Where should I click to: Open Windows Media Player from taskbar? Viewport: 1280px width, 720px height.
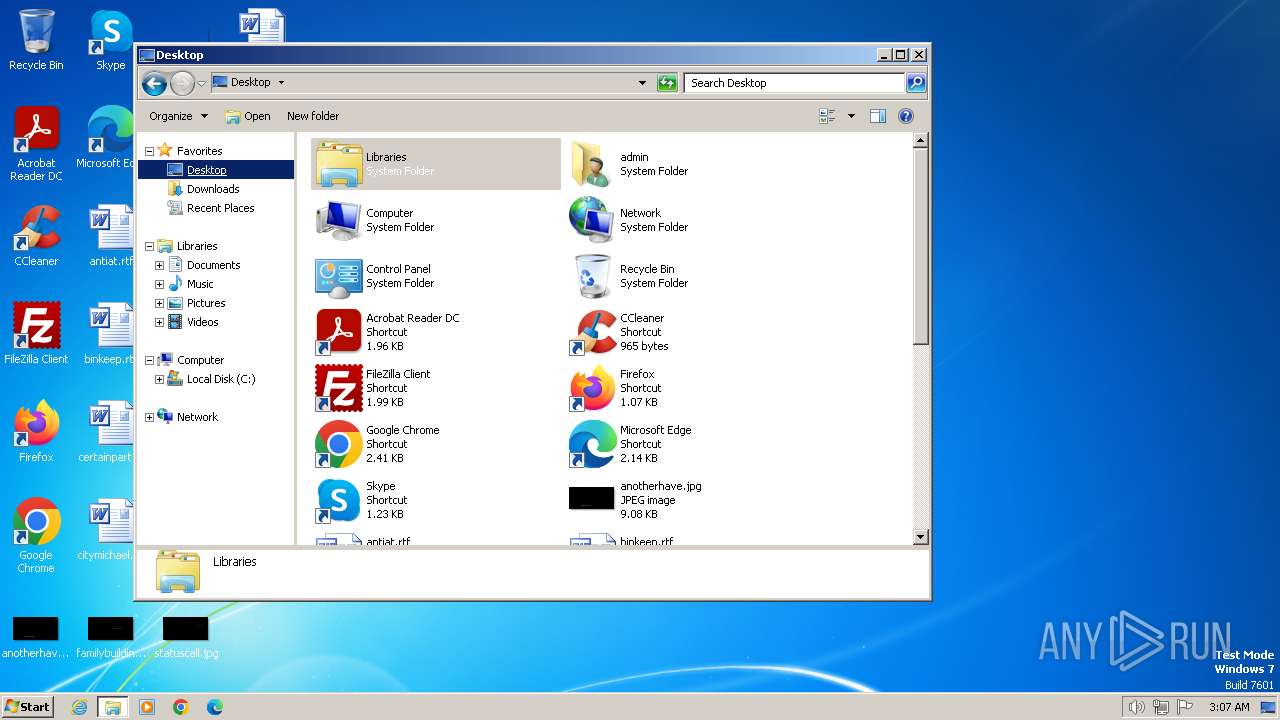(147, 707)
